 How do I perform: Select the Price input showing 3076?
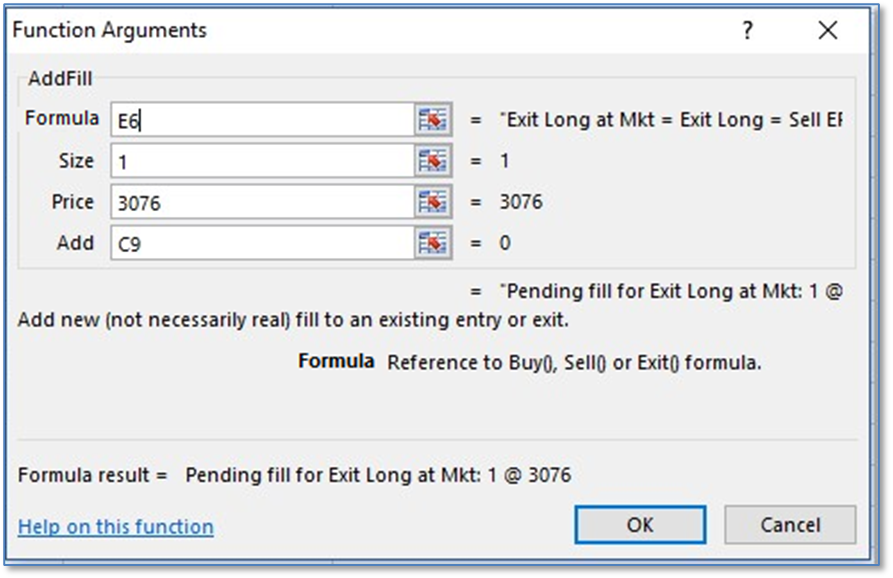[262, 203]
